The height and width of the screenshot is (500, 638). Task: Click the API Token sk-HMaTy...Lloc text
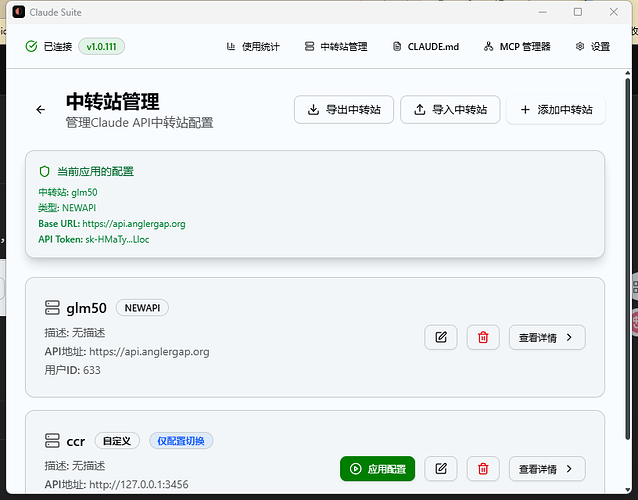pyautogui.click(x=94, y=239)
